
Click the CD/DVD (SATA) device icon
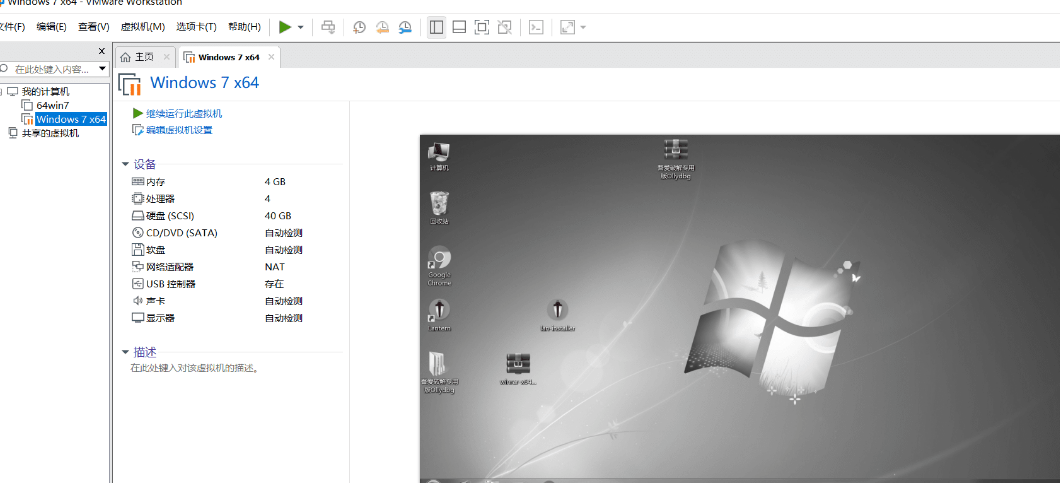click(138, 233)
